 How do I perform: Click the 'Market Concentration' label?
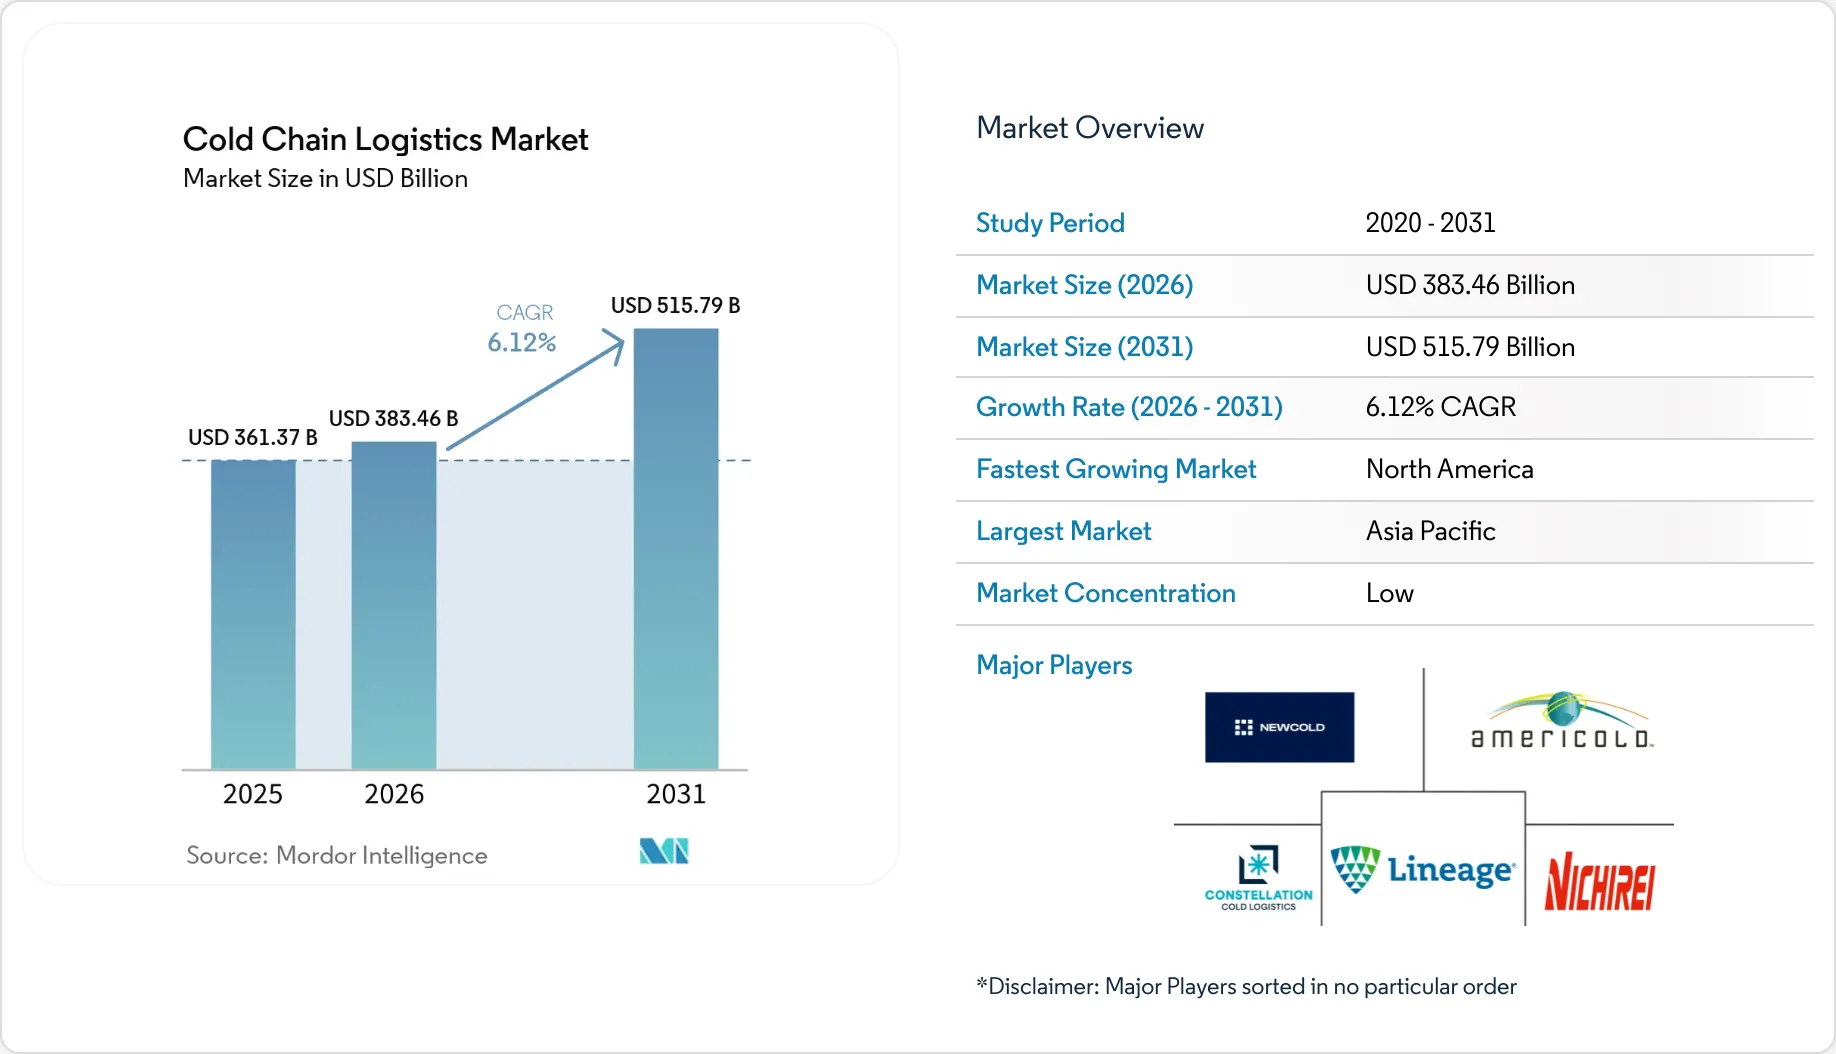tap(1106, 593)
